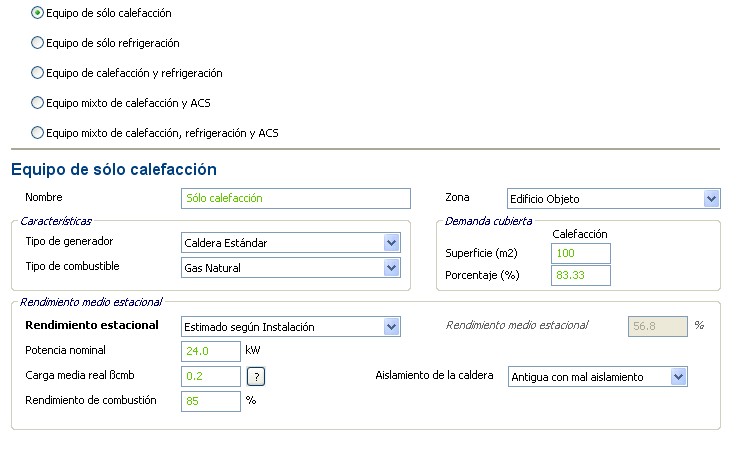Click the 'Potencia nominal' input field
This screenshot has height=449, width=739.
(x=211, y=351)
